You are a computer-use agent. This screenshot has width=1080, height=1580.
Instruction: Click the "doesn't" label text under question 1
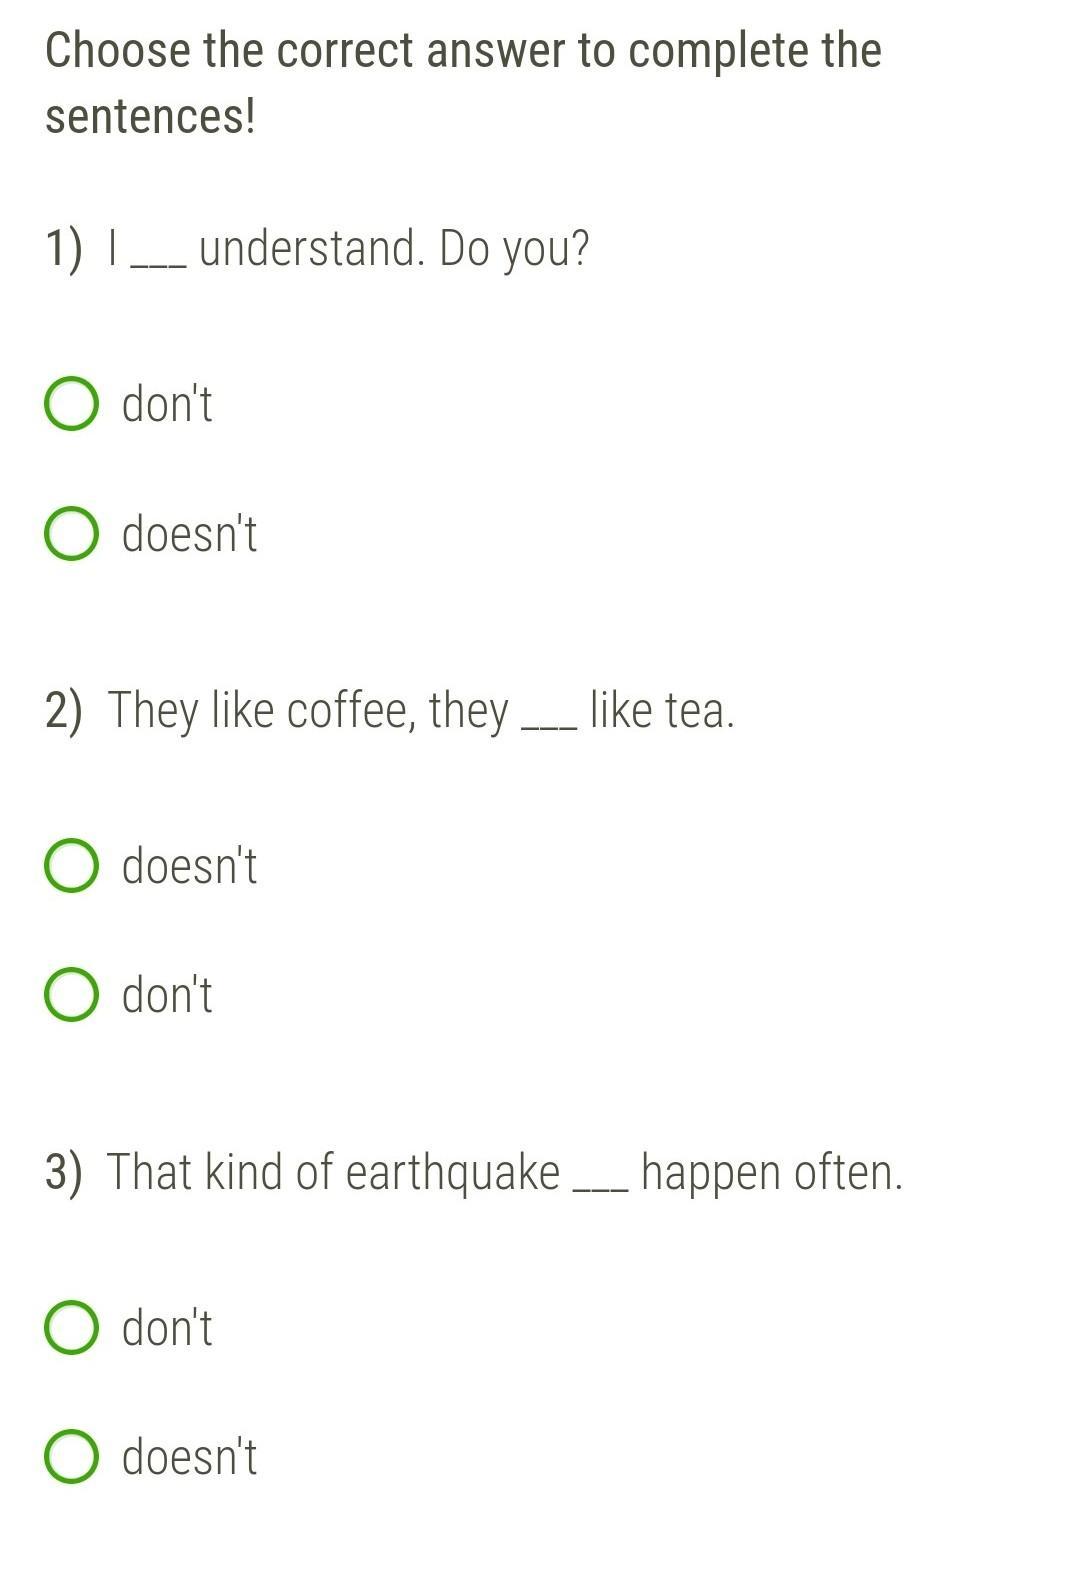tap(189, 534)
